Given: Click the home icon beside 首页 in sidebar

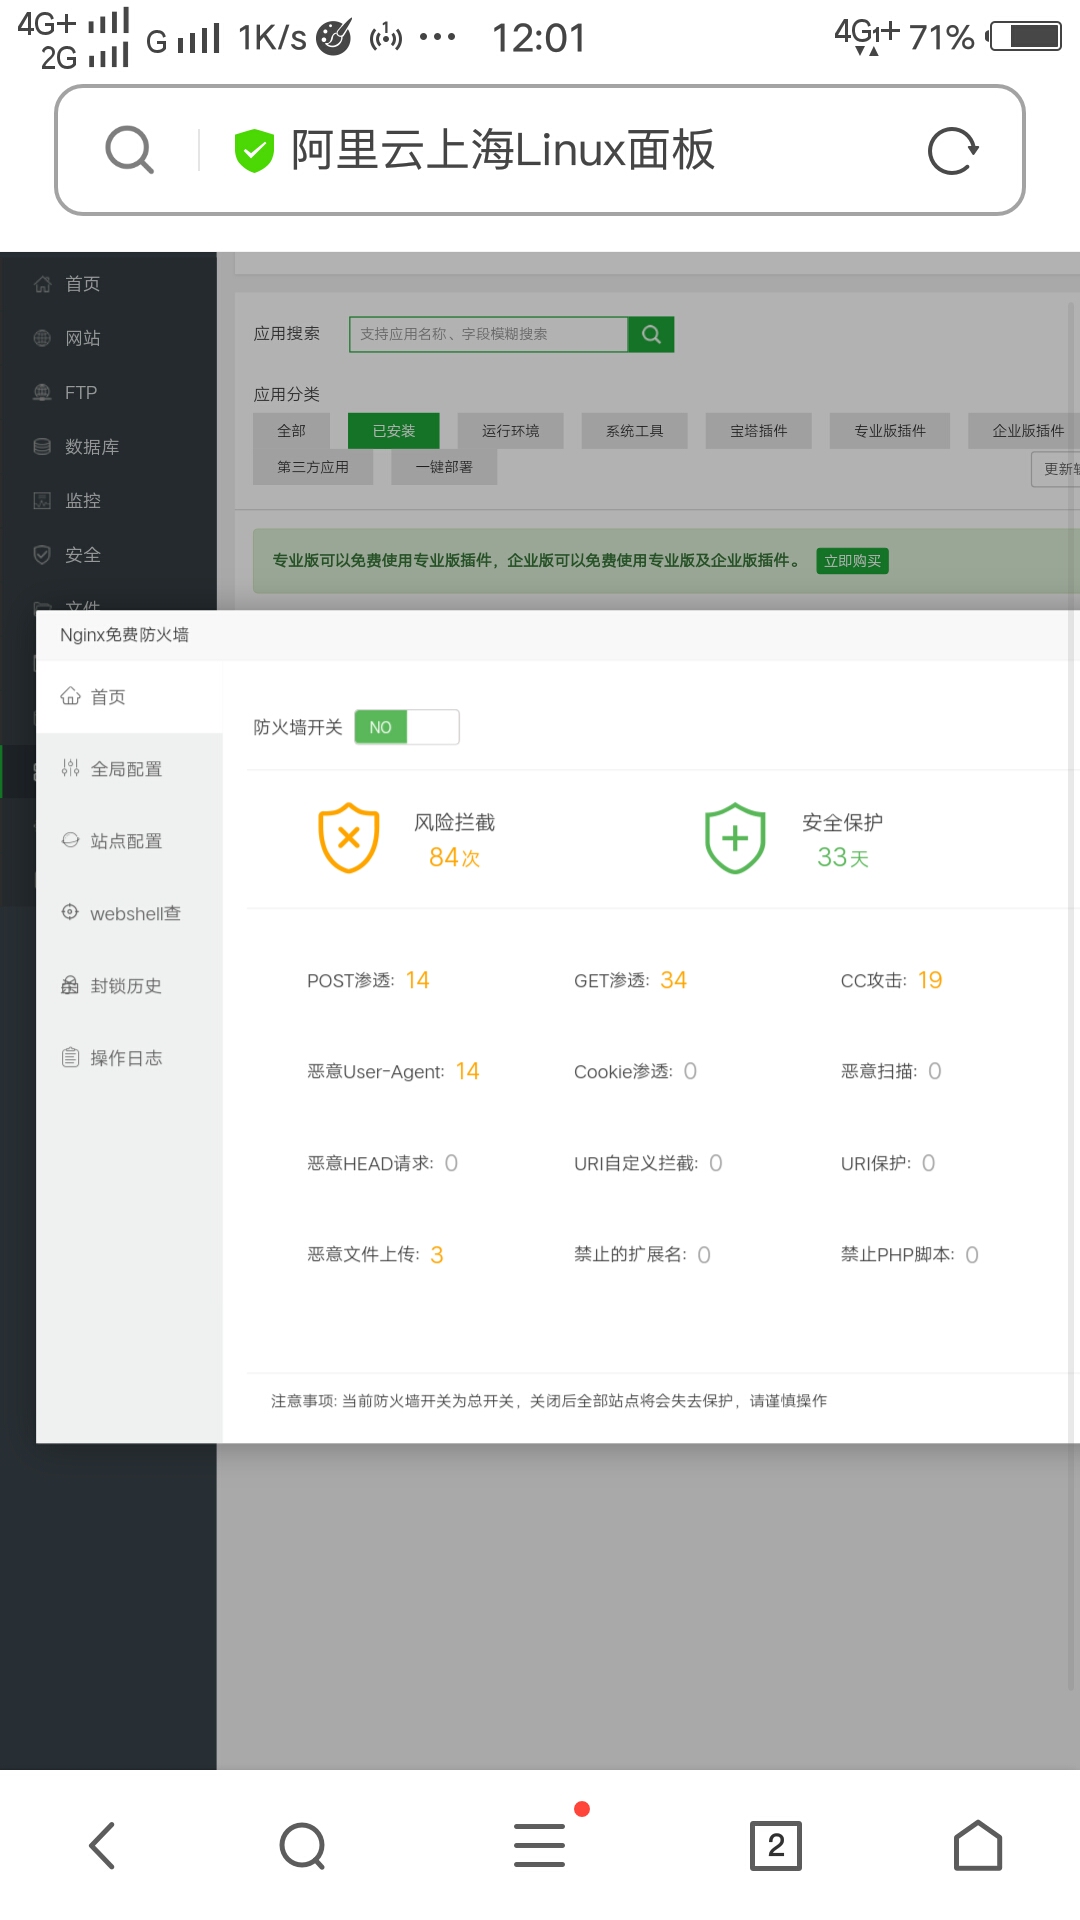Looking at the screenshot, I should point(42,284).
